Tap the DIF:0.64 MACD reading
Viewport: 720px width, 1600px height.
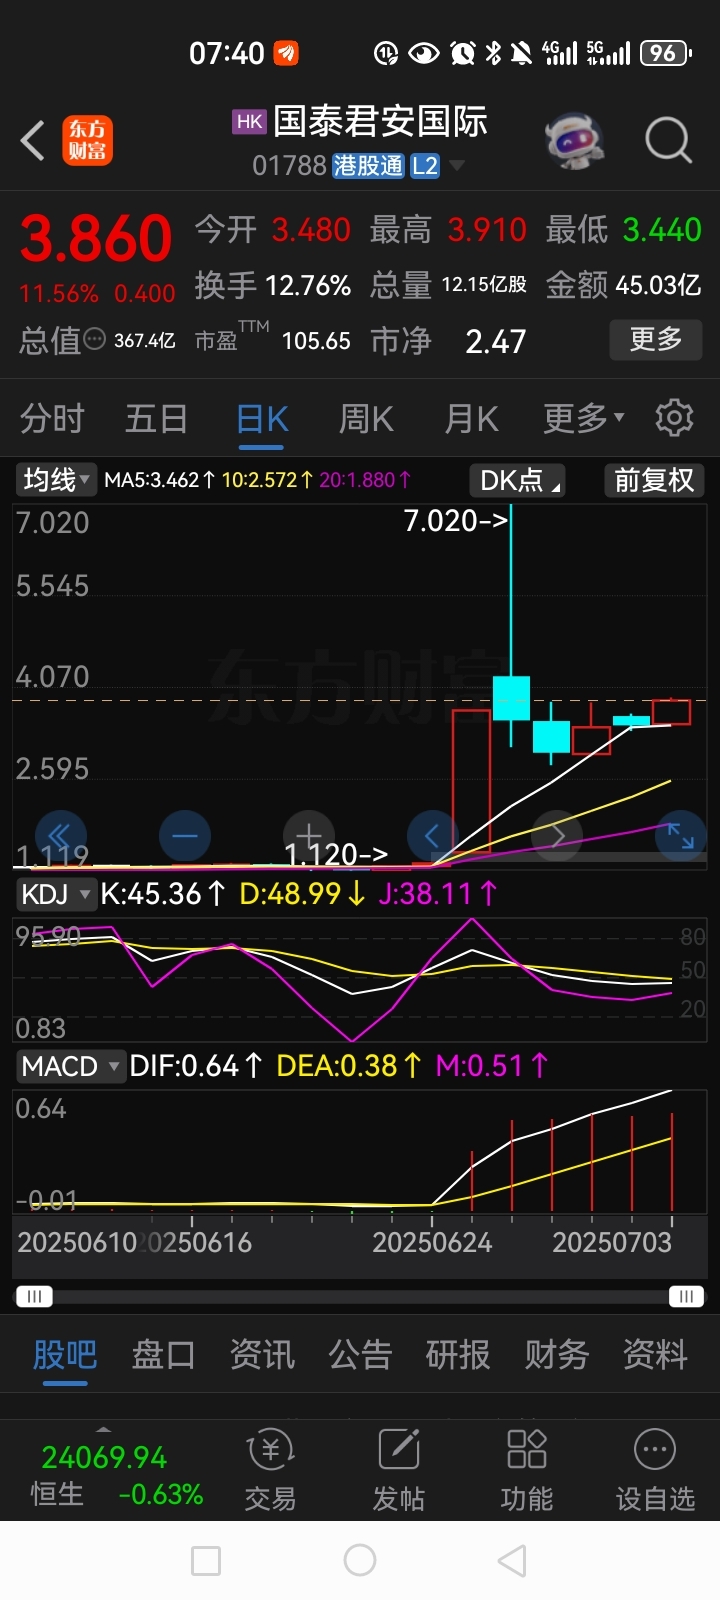196,1066
